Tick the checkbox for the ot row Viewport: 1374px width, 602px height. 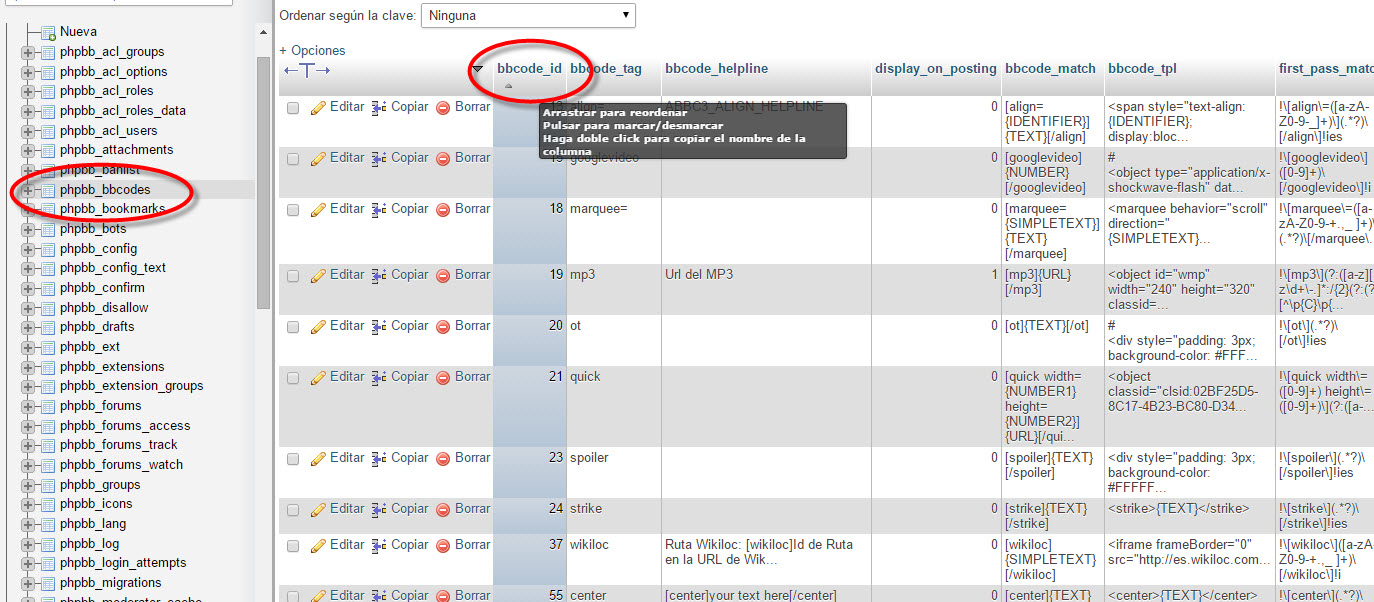(293, 326)
